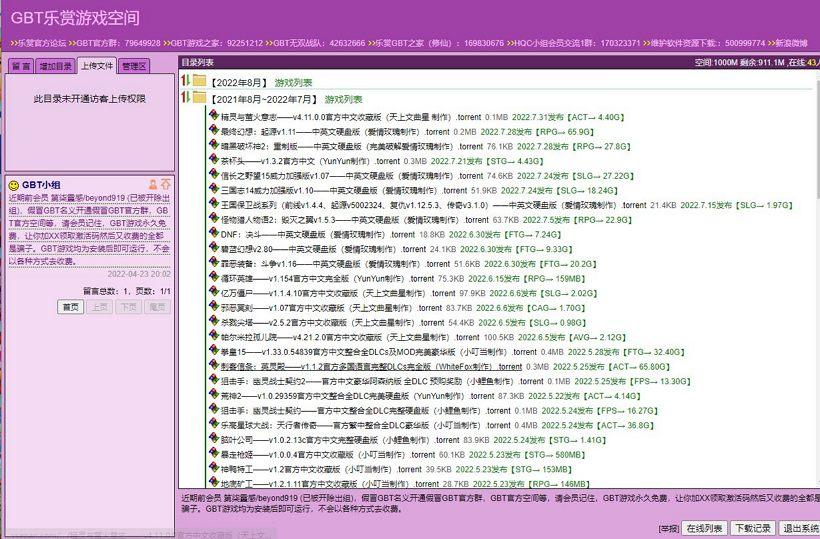The image size is (820, 539).
Task: Collapse the 【2021年8月~2022年7月】 folder icon
Action: 199,97
